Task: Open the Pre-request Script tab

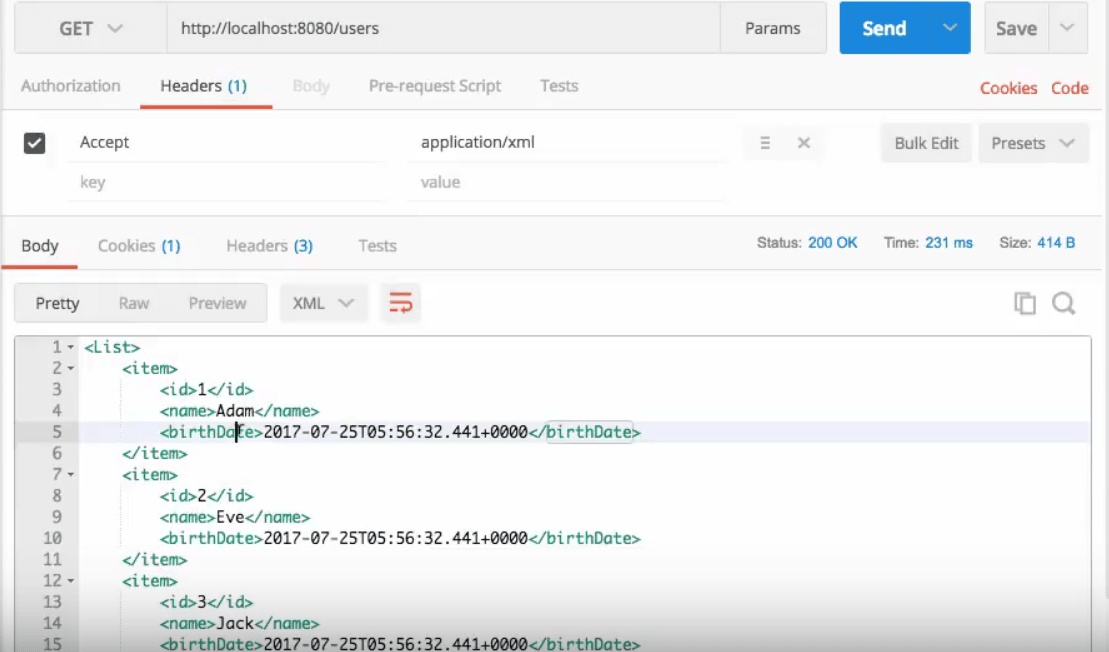Action: (x=435, y=86)
